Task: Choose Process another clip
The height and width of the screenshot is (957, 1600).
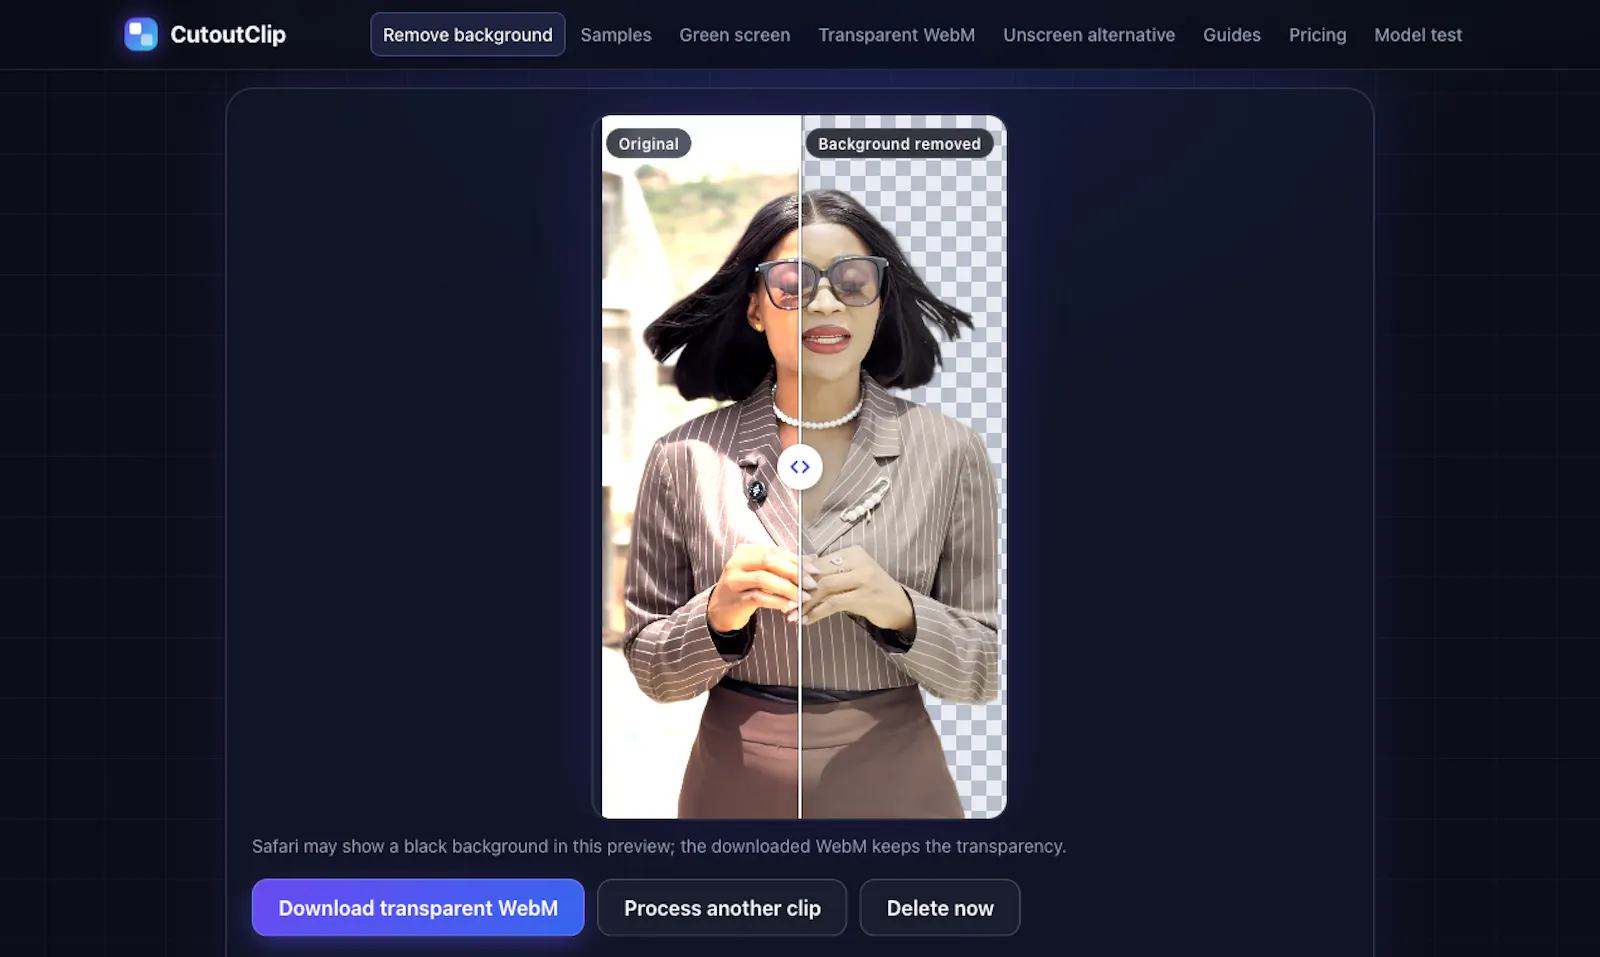Action: pyautogui.click(x=722, y=908)
